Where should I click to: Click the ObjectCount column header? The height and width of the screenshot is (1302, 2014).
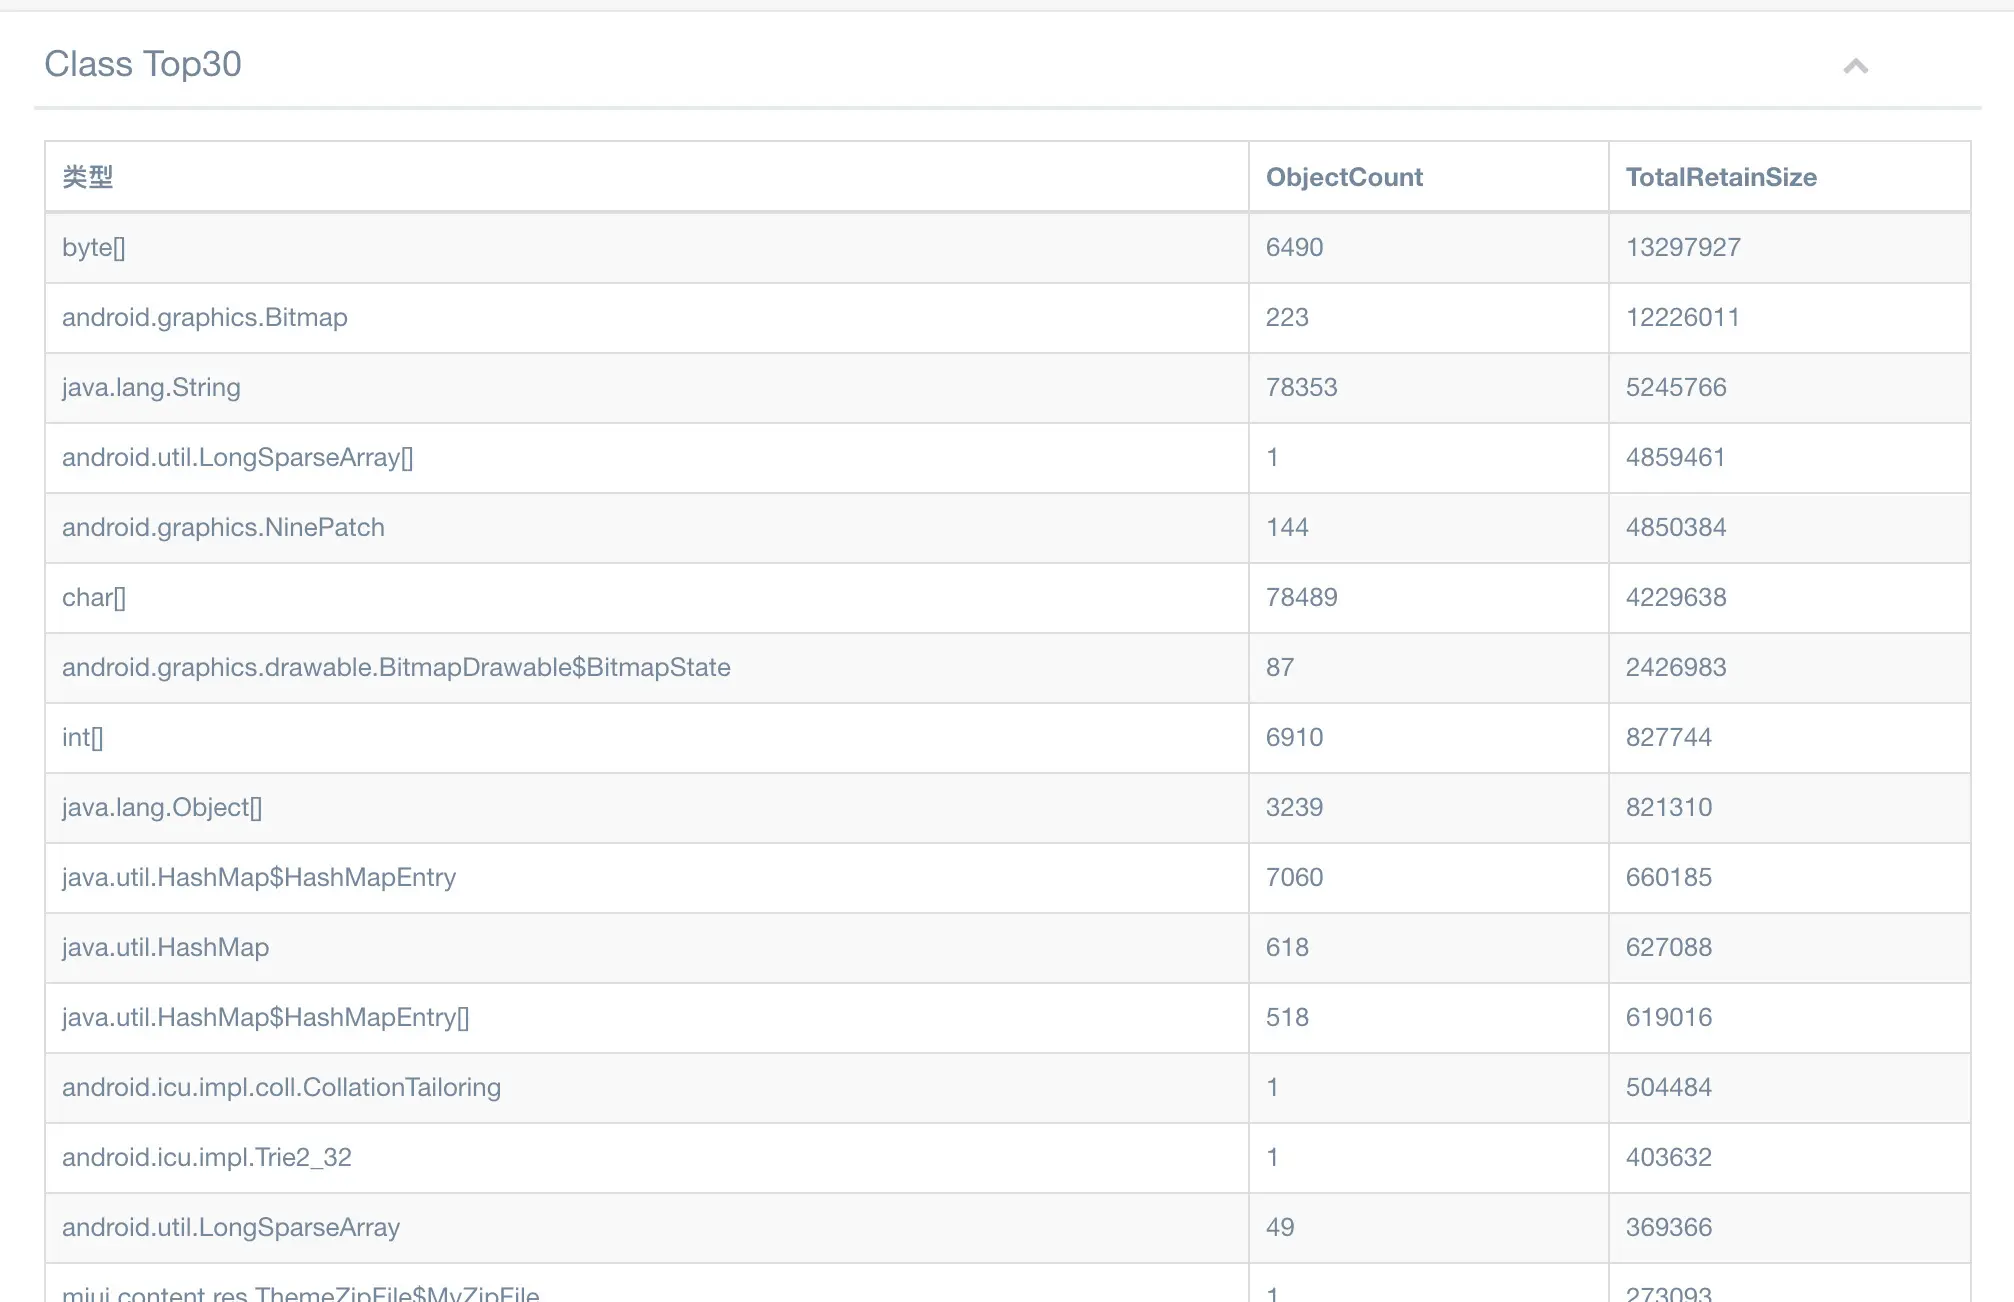coord(1344,177)
